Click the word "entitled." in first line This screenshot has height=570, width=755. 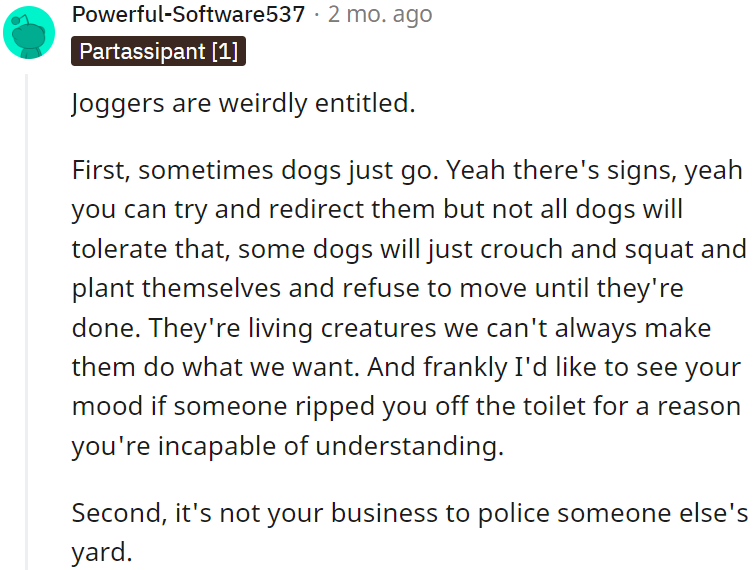coord(364,104)
